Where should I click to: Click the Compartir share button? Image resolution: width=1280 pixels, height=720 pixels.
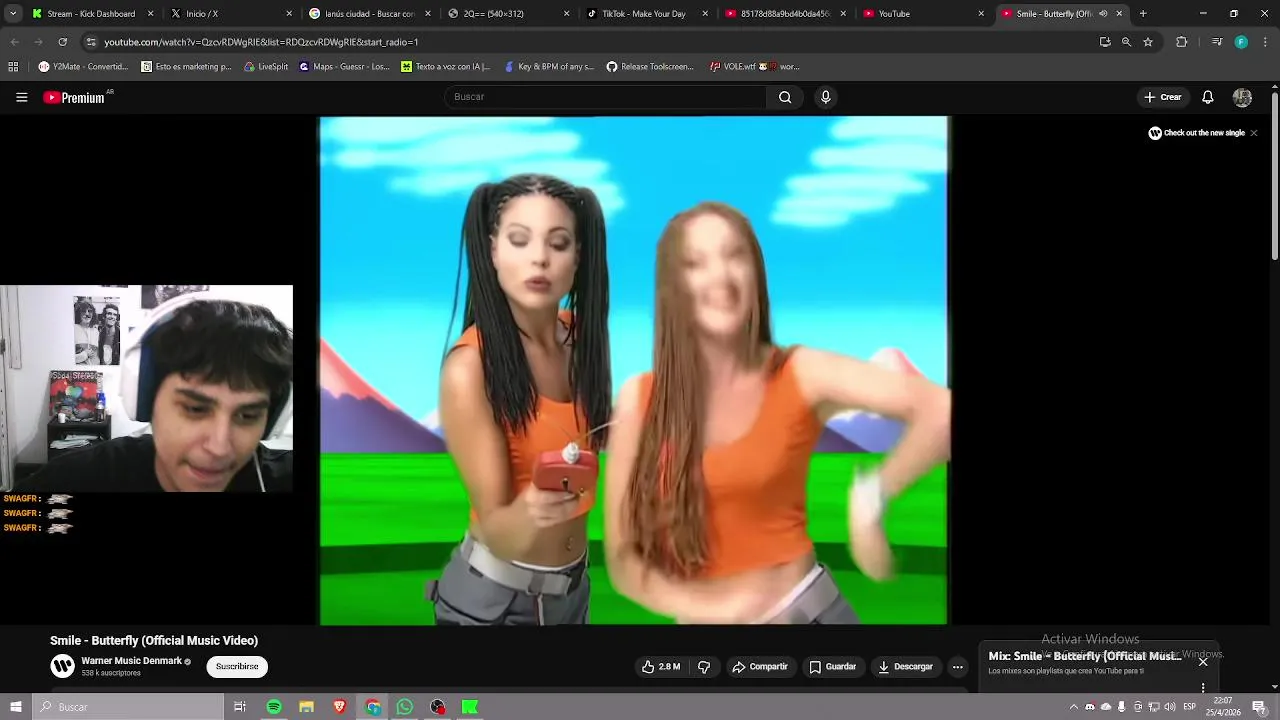click(760, 667)
